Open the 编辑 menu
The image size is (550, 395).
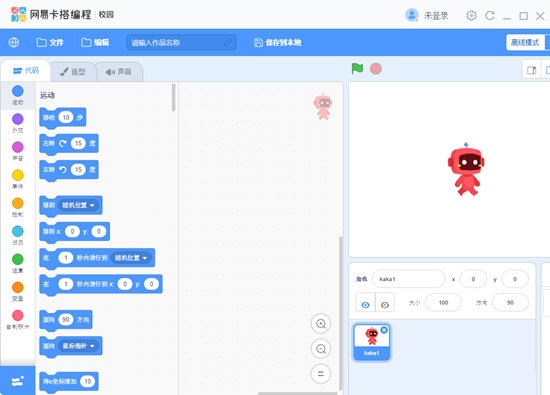pyautogui.click(x=95, y=42)
